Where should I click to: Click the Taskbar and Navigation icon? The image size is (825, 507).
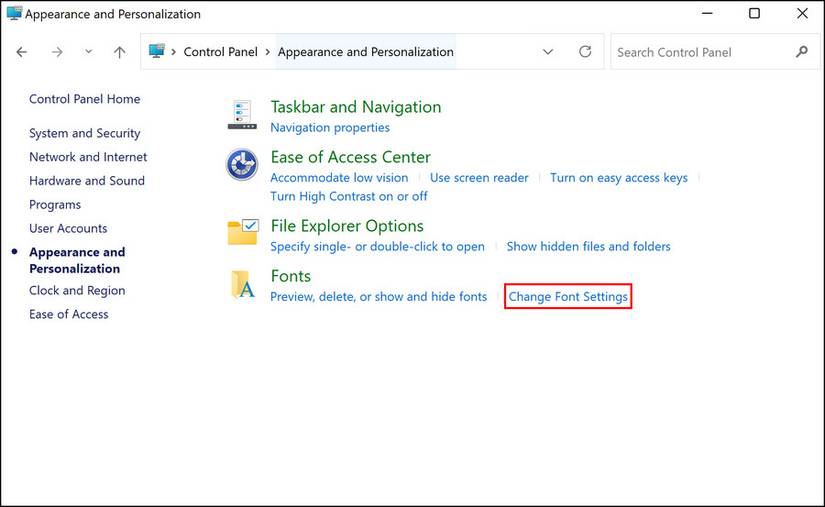(x=242, y=115)
